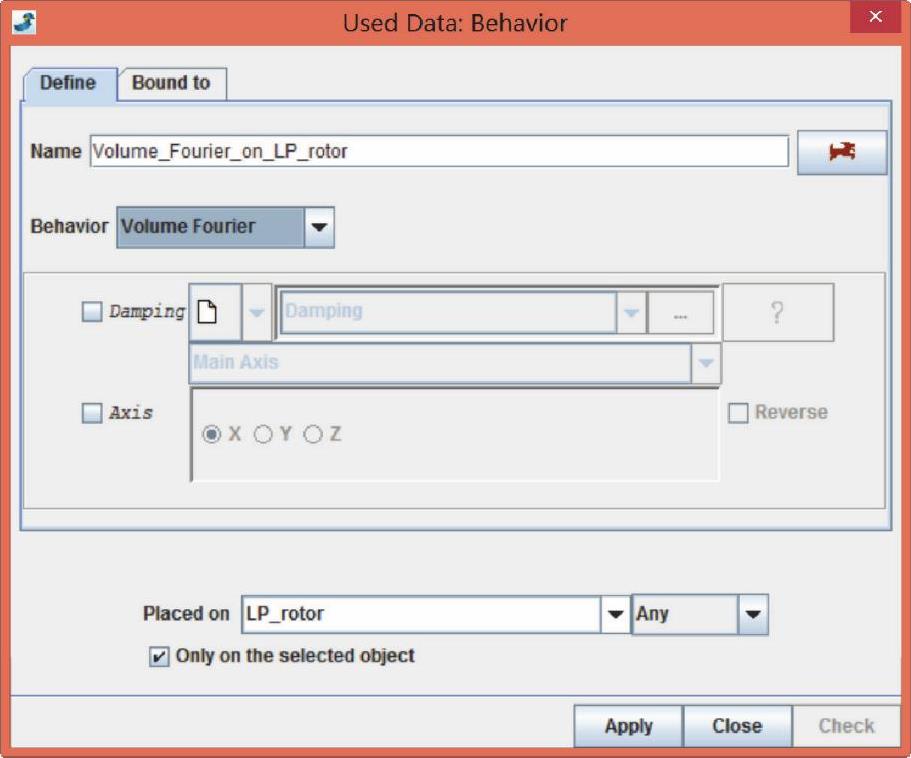
Task: Click the red icon button beside Name field
Action: (x=841, y=152)
